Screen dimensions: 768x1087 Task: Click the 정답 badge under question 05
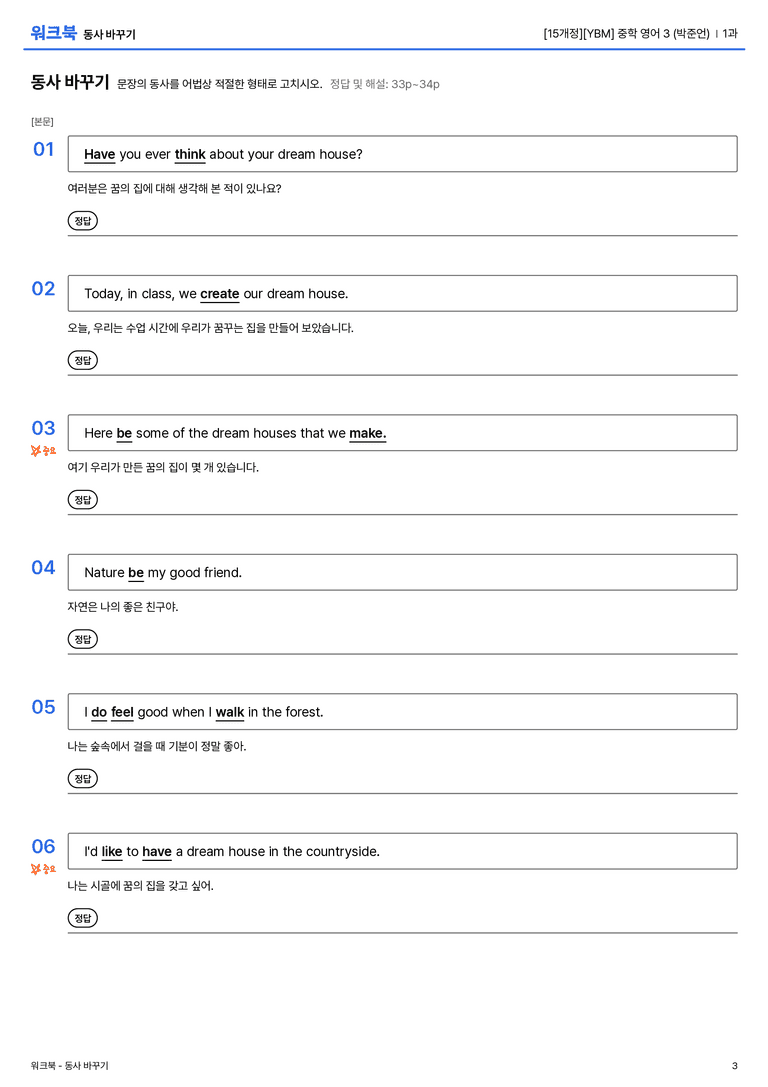tap(82, 779)
